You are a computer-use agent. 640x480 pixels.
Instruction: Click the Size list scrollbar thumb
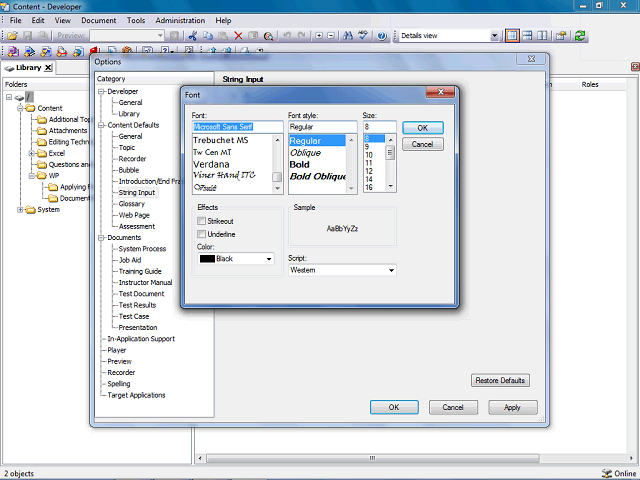pos(390,153)
